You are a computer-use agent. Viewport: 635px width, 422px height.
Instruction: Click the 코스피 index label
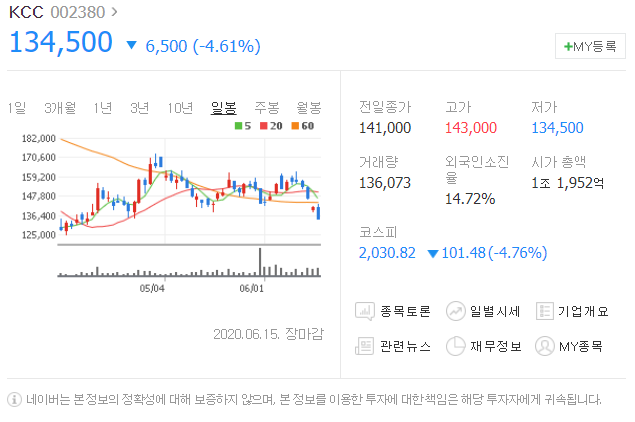click(378, 232)
